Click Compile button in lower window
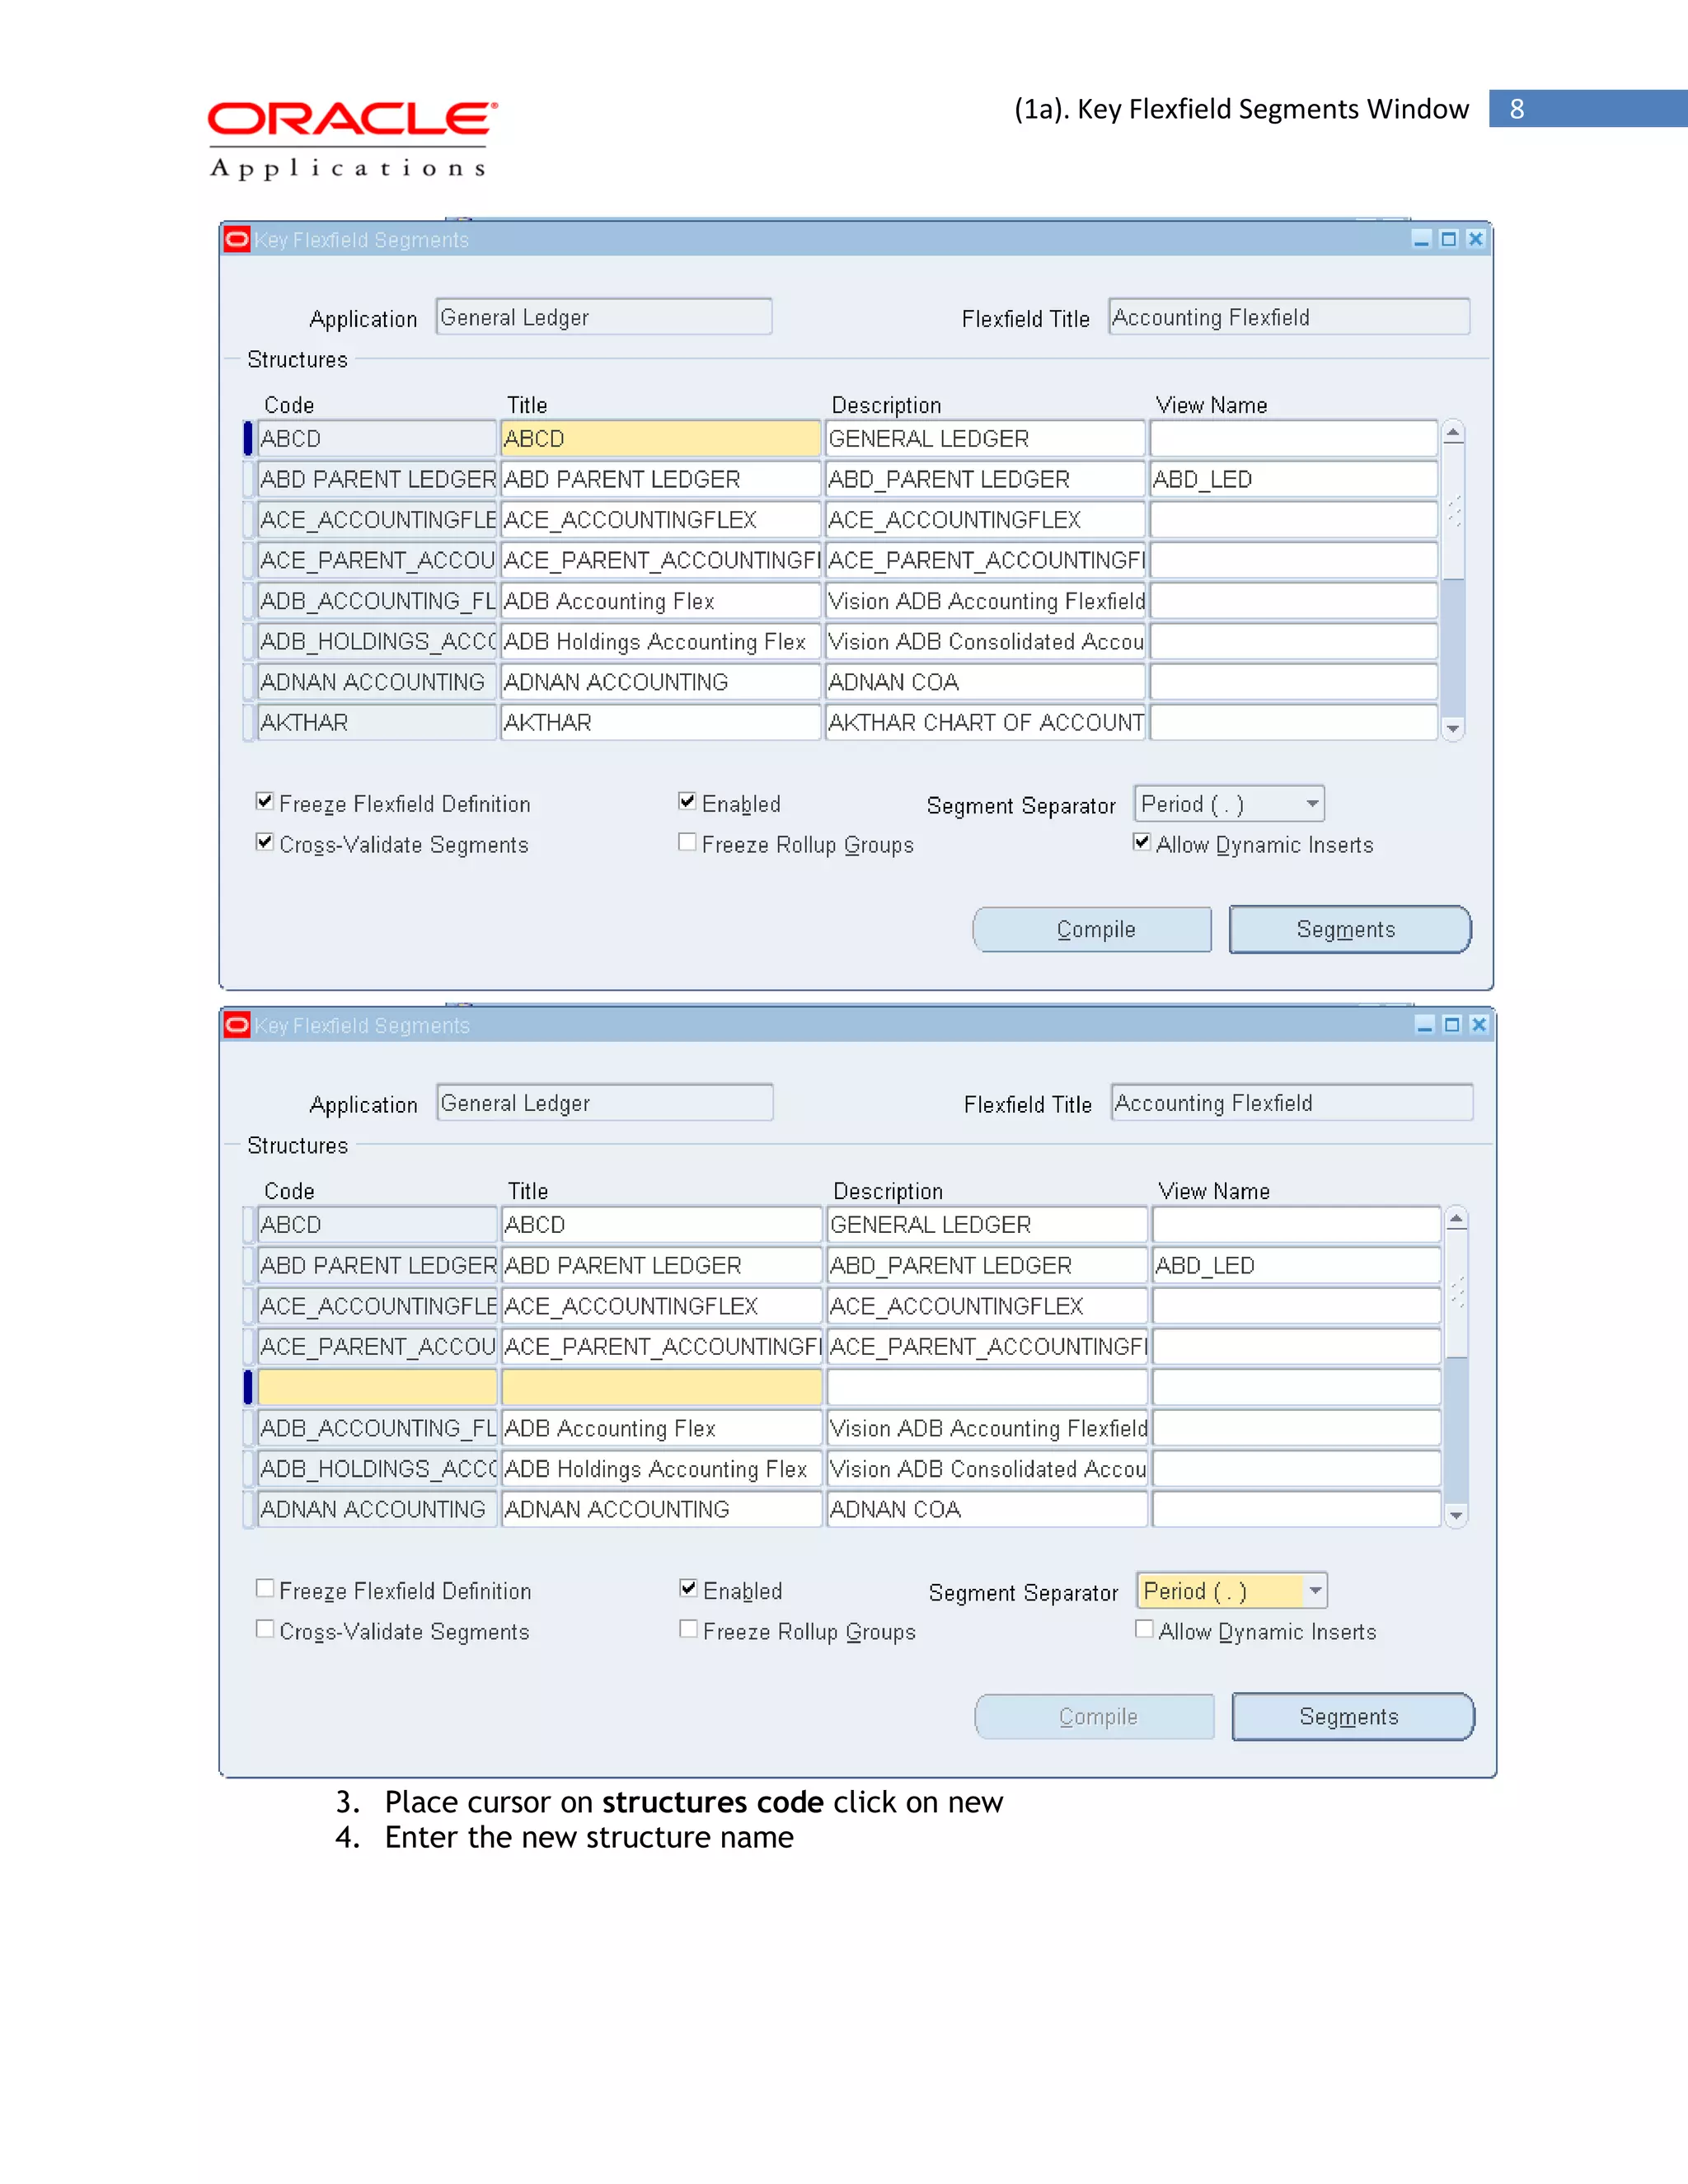Image resolution: width=1688 pixels, height=2184 pixels. click(x=1095, y=1717)
